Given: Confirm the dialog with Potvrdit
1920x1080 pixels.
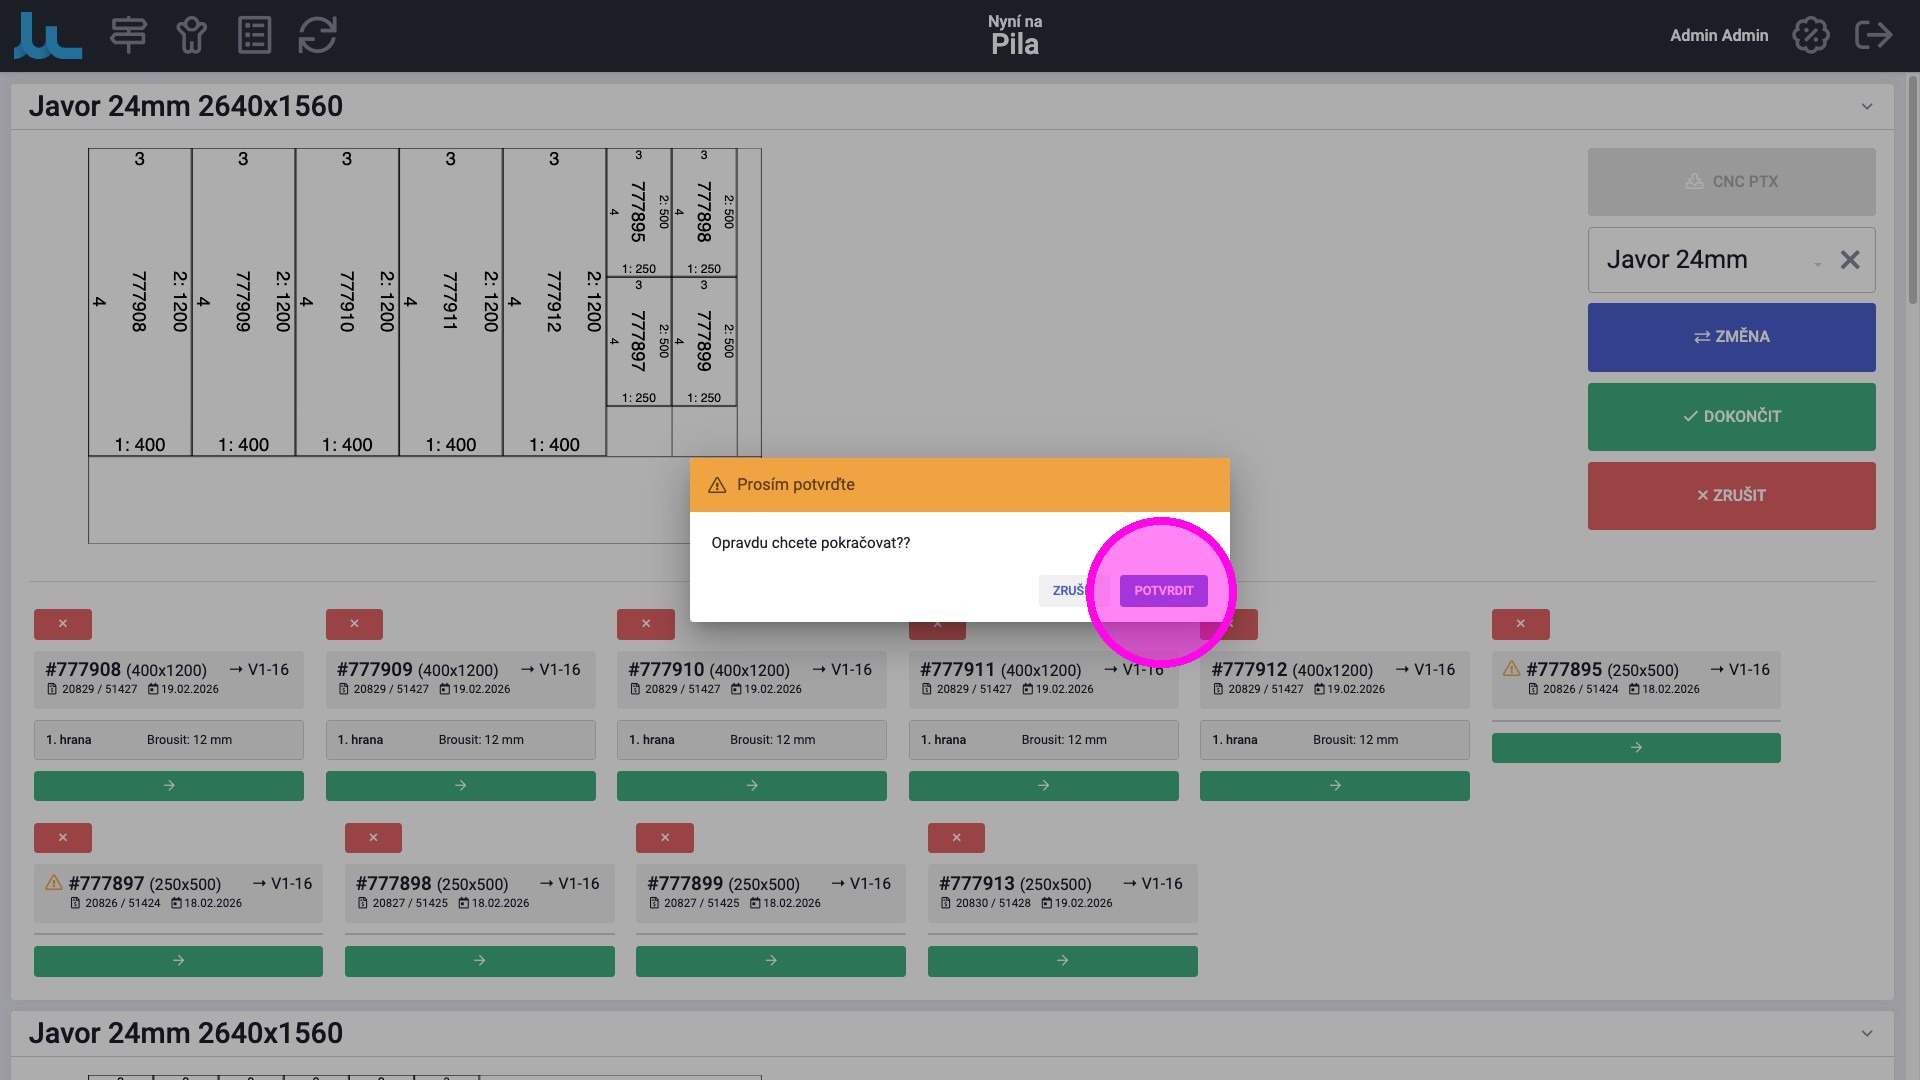Looking at the screenshot, I should pyautogui.click(x=1163, y=591).
